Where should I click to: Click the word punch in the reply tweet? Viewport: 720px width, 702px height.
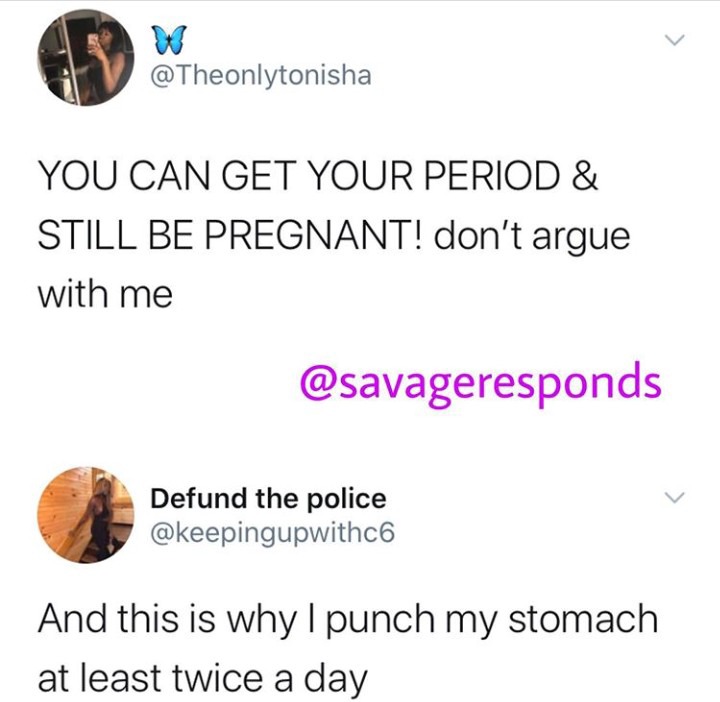[381, 621]
